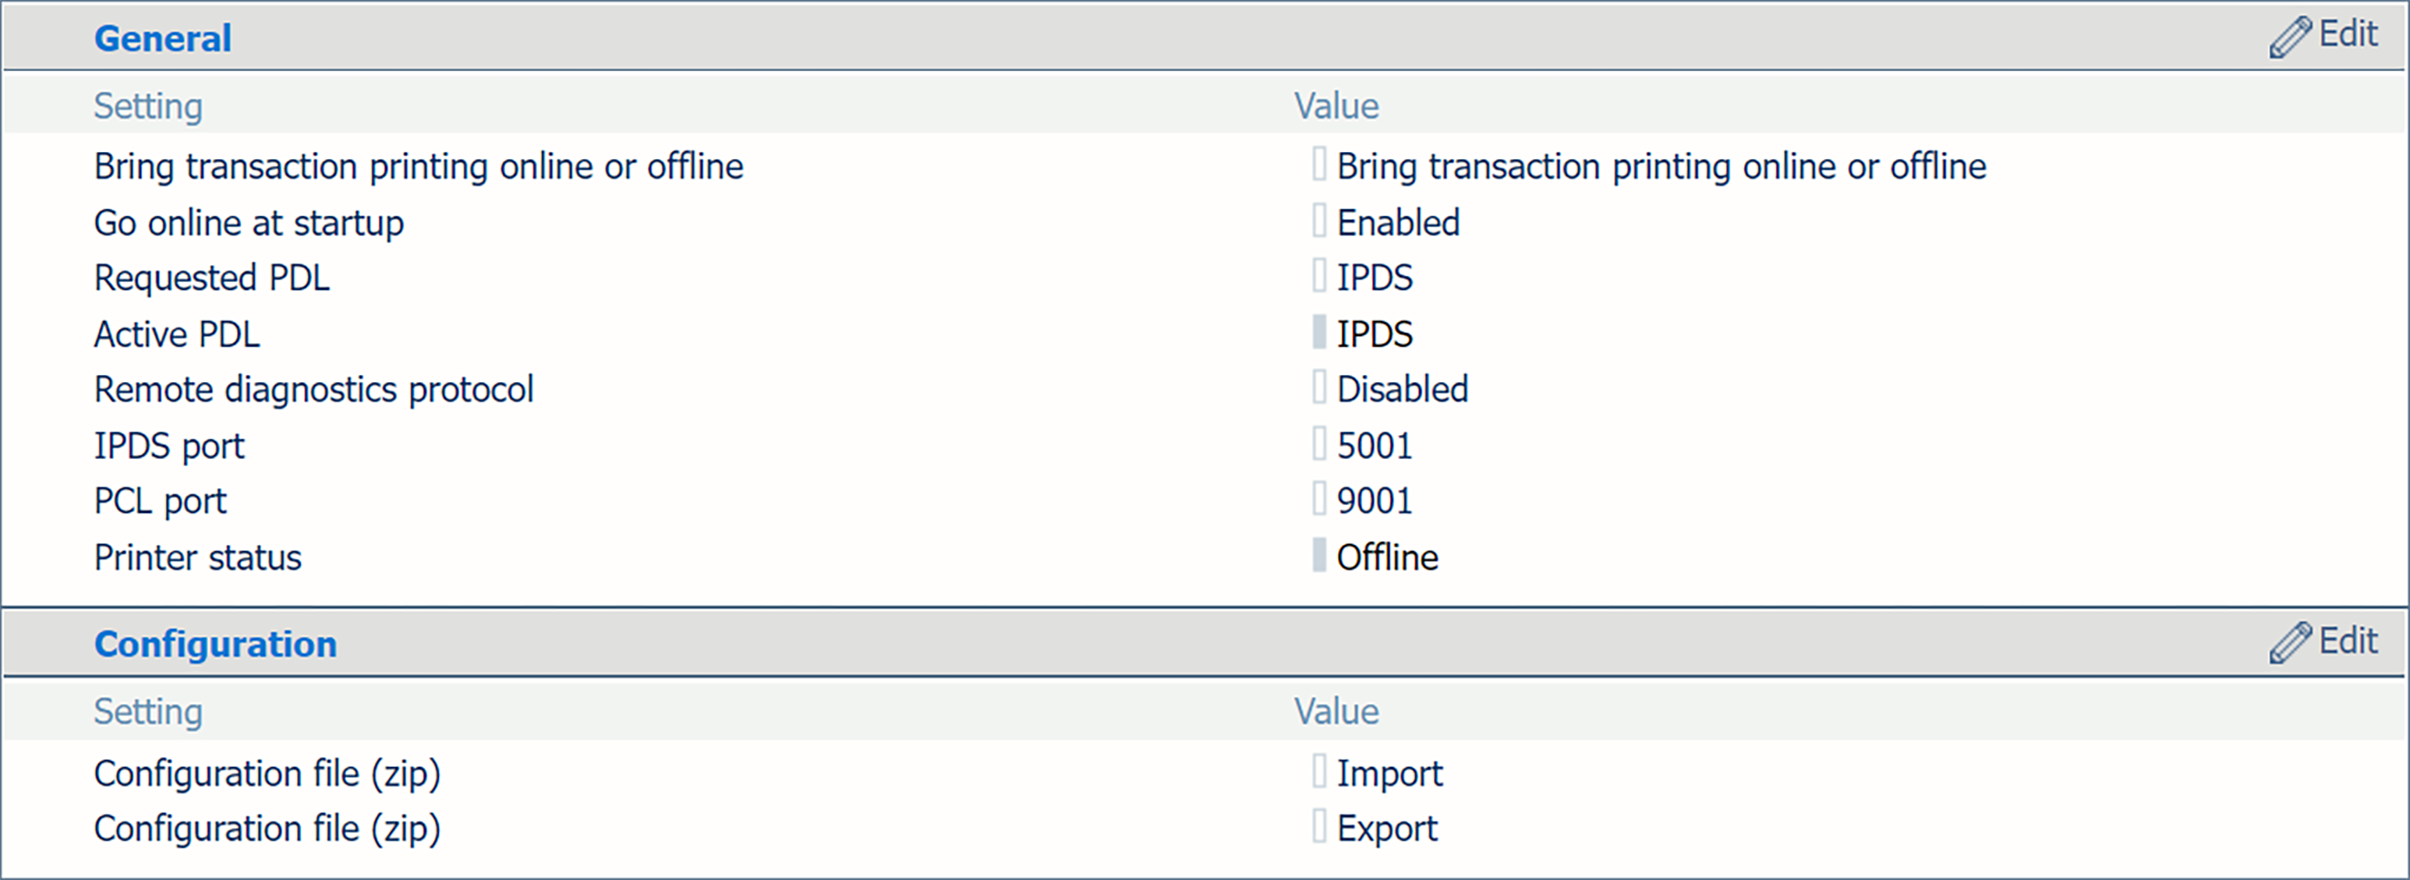Select the Enabled value for Go online at startup
Screen dimensions: 2410x880
pyautogui.click(x=1398, y=222)
